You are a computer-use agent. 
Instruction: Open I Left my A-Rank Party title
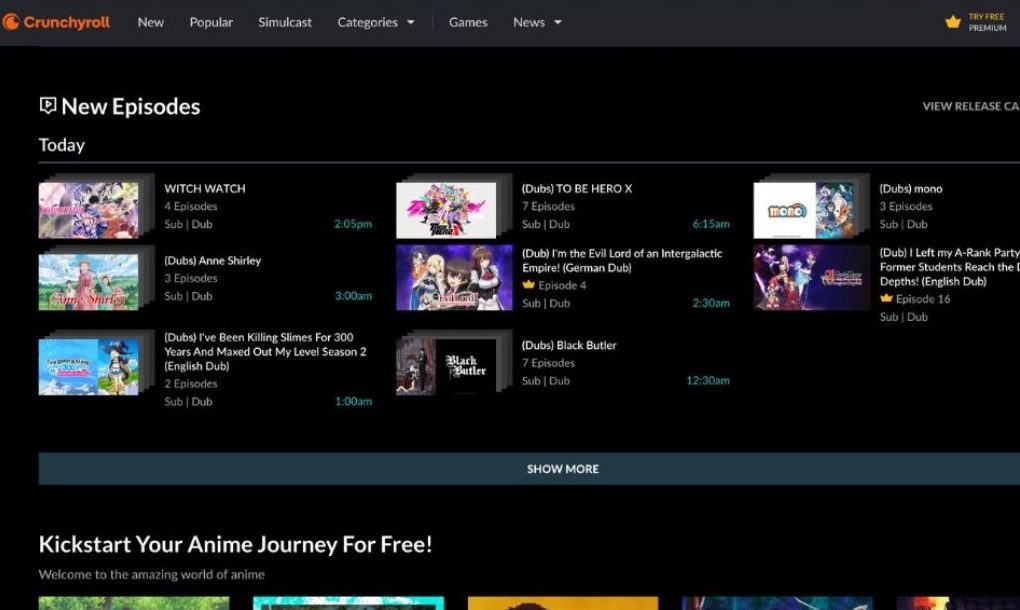click(x=950, y=267)
